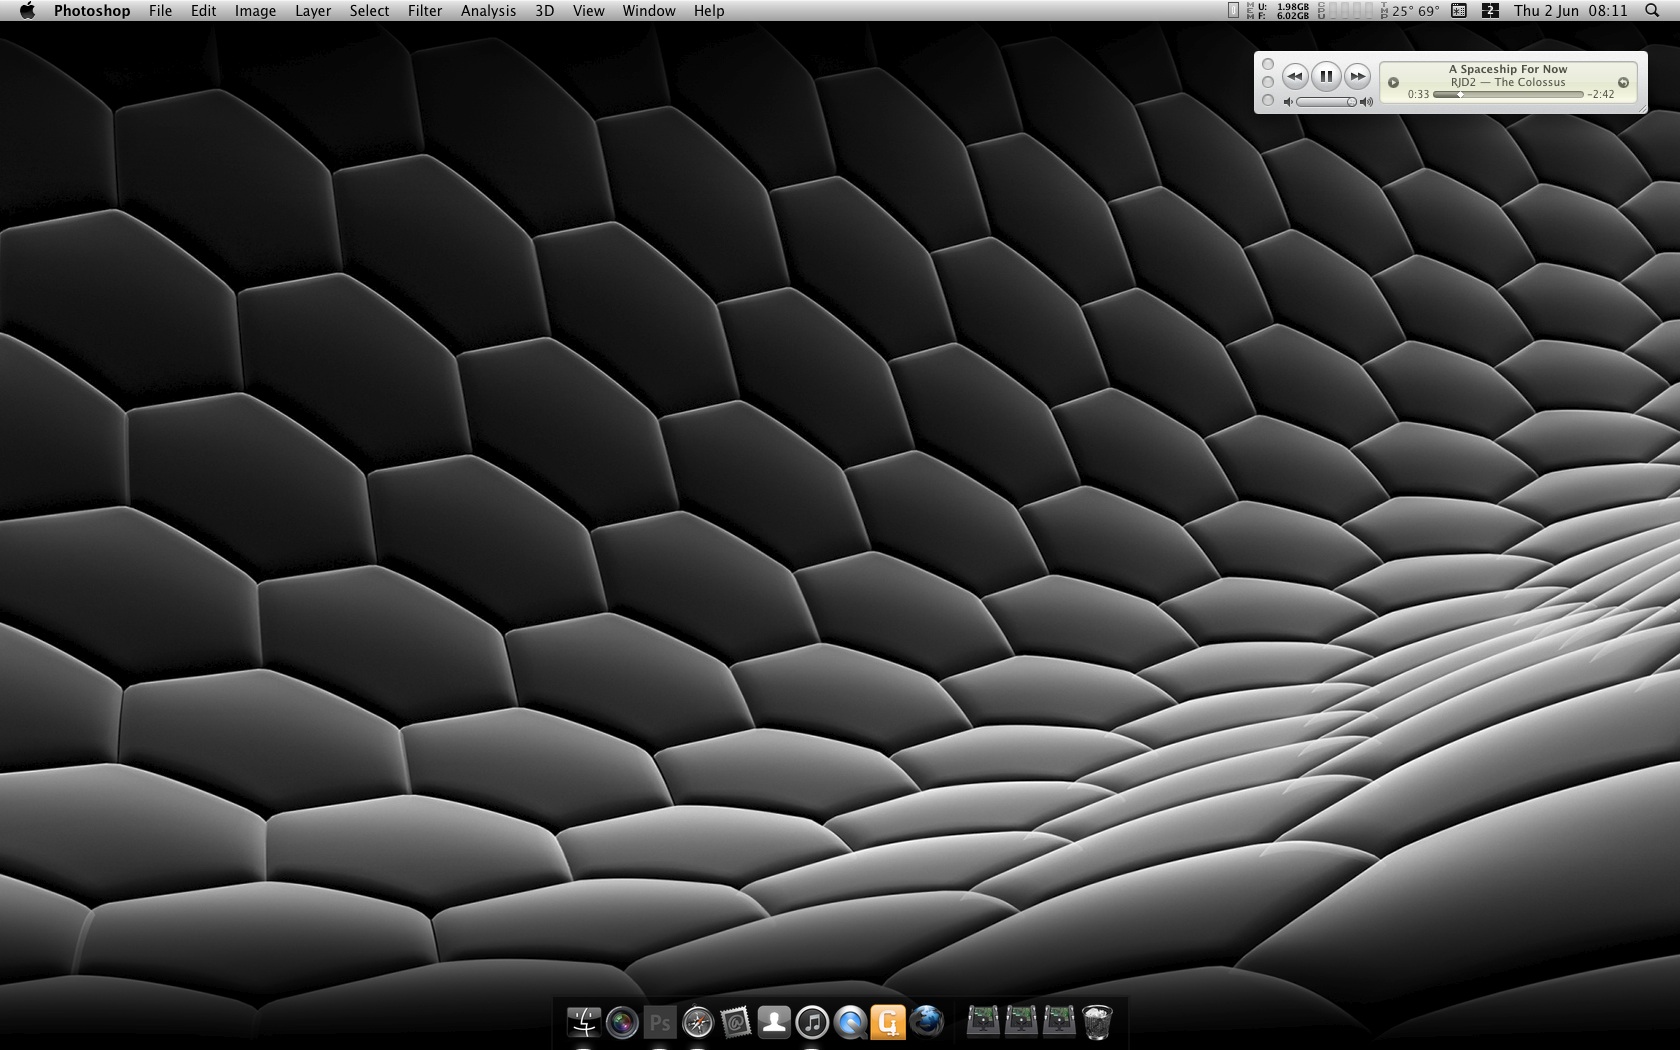Go to previous track in mini player

(1294, 76)
